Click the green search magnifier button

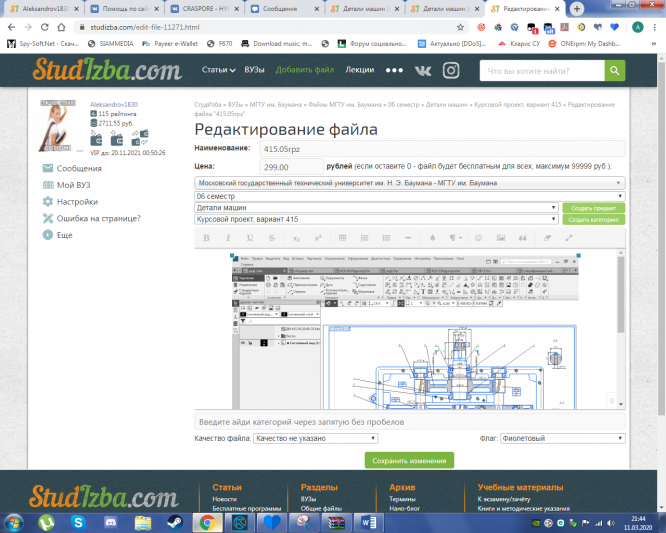(x=615, y=71)
